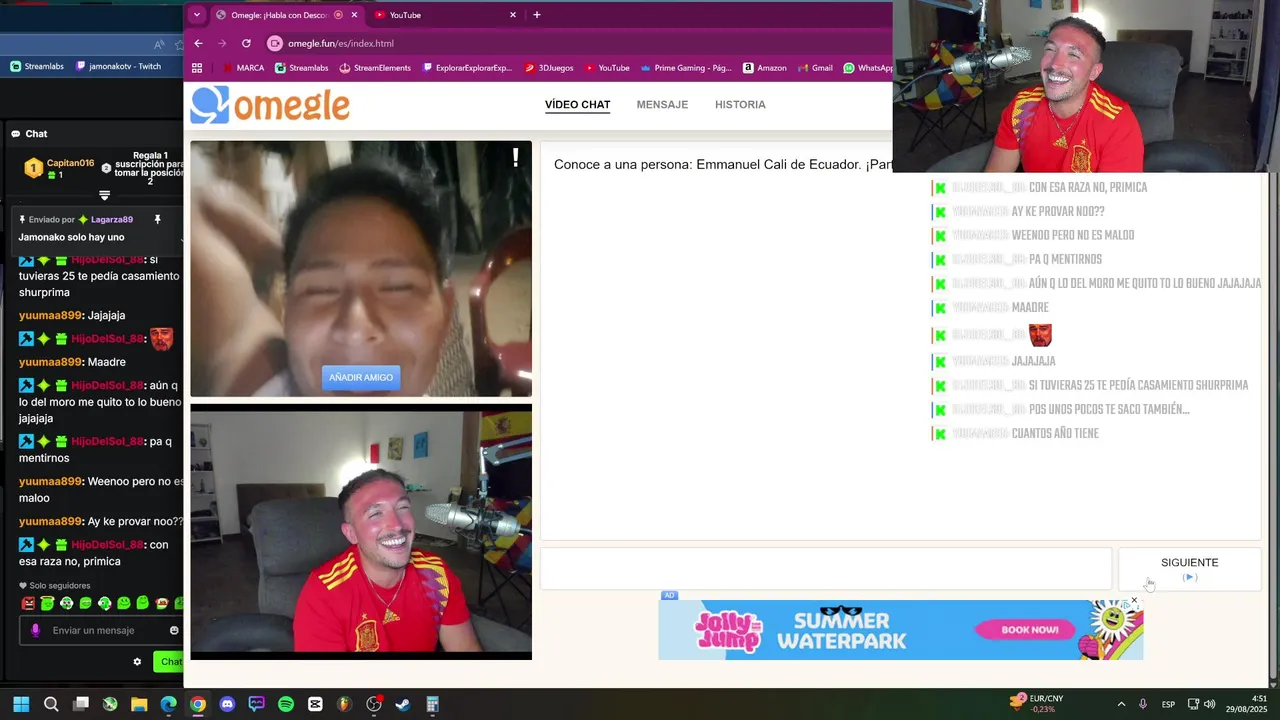The image size is (1280, 720).
Task: Close the ad banner
Action: tap(1134, 601)
